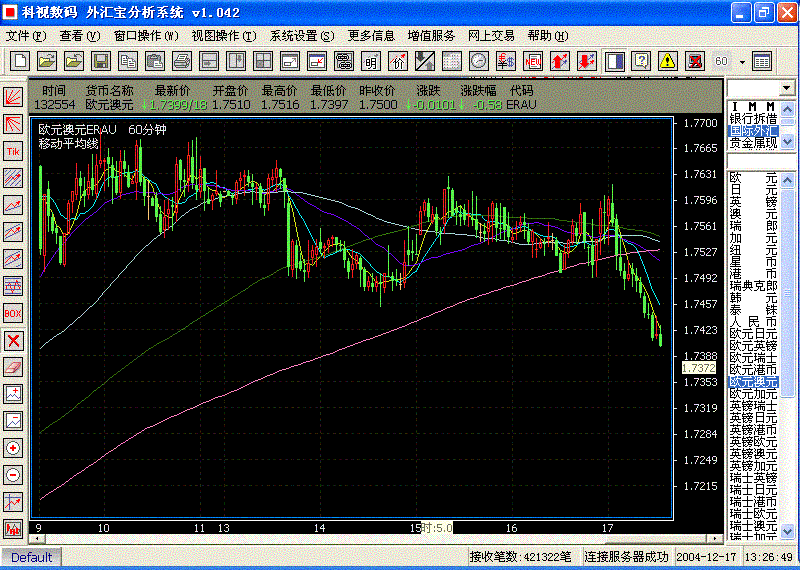Open the 网上交易 menu
Image resolution: width=800 pixels, height=570 pixels.
click(491, 36)
